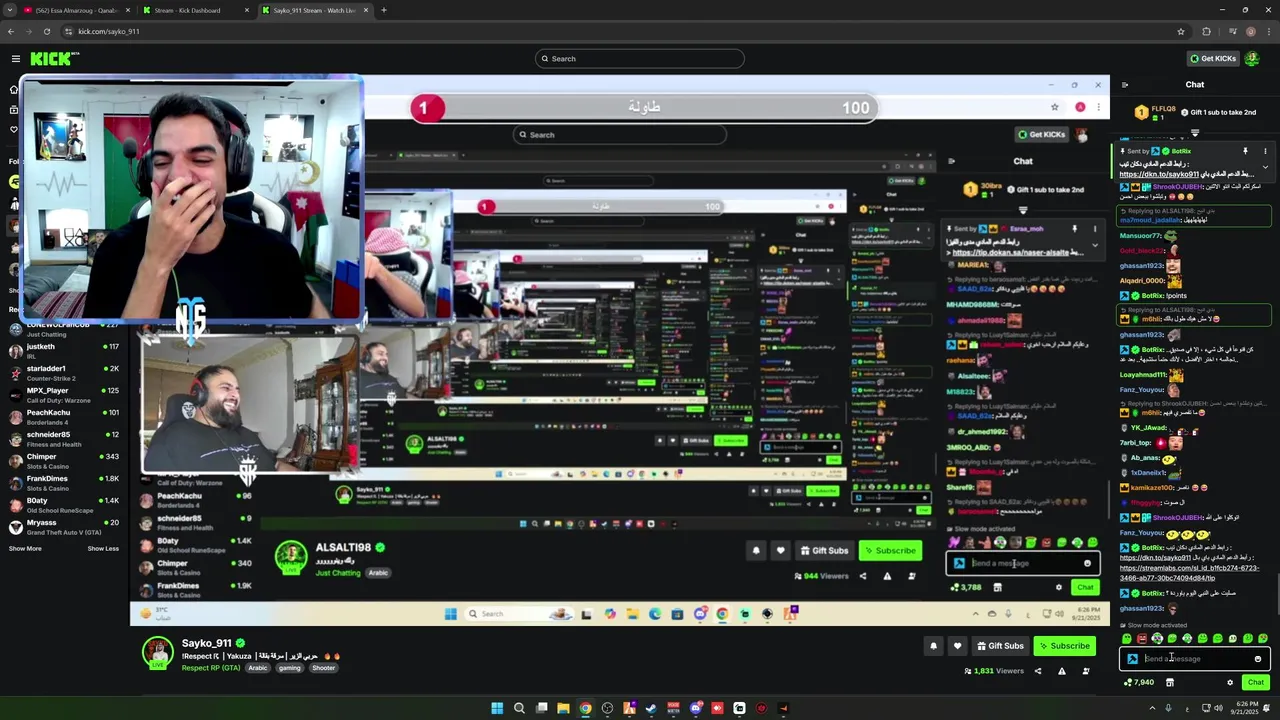Select the Arabic tag under Sayko_911
The width and height of the screenshot is (1280, 720).
tap(258, 668)
